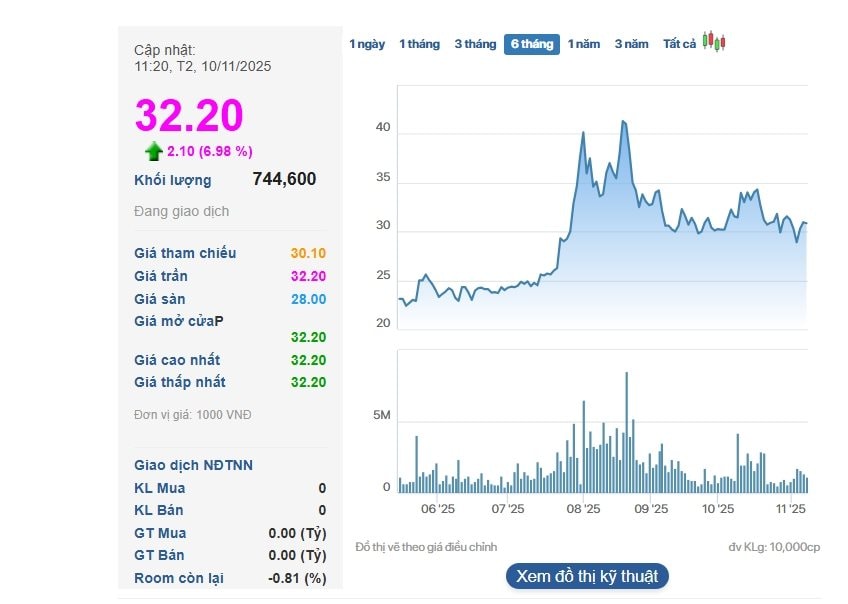Click the 2.10 (6.98 %) change text
This screenshot has width=848, height=604.
210,151
